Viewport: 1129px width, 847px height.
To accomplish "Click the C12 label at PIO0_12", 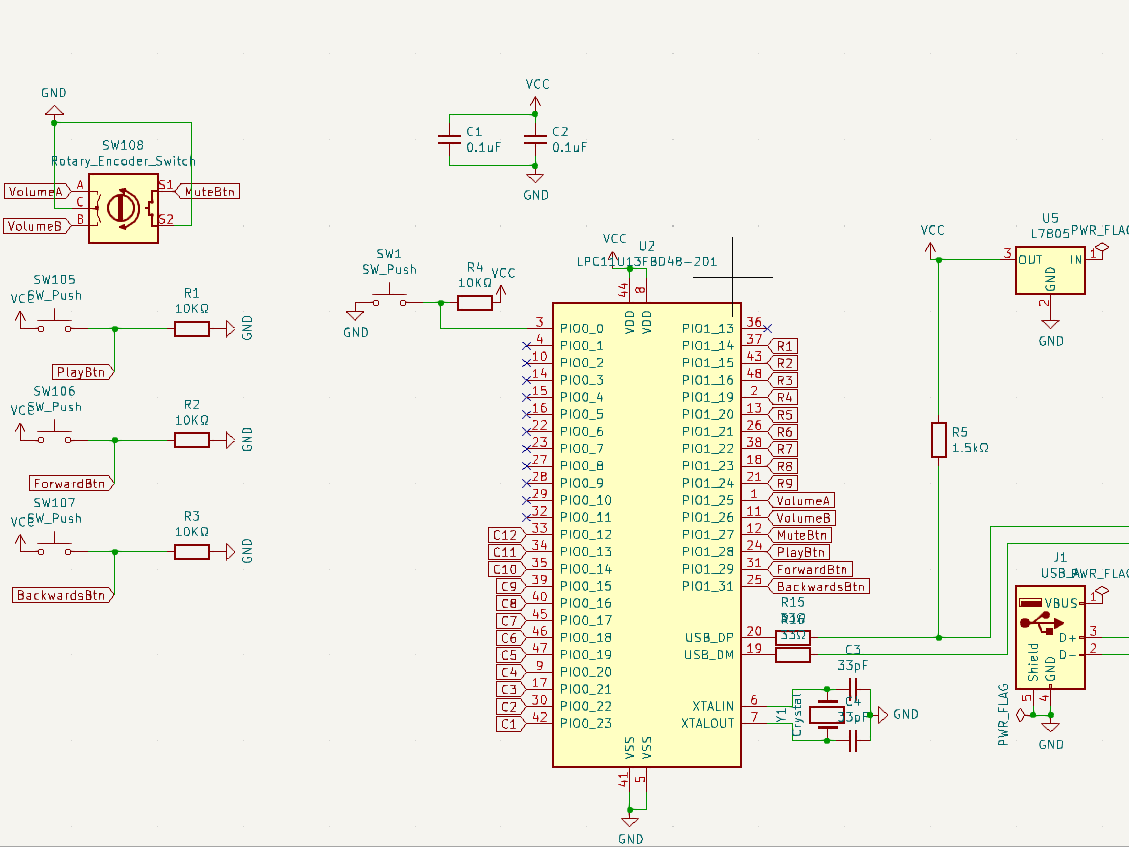I will coord(506,534).
